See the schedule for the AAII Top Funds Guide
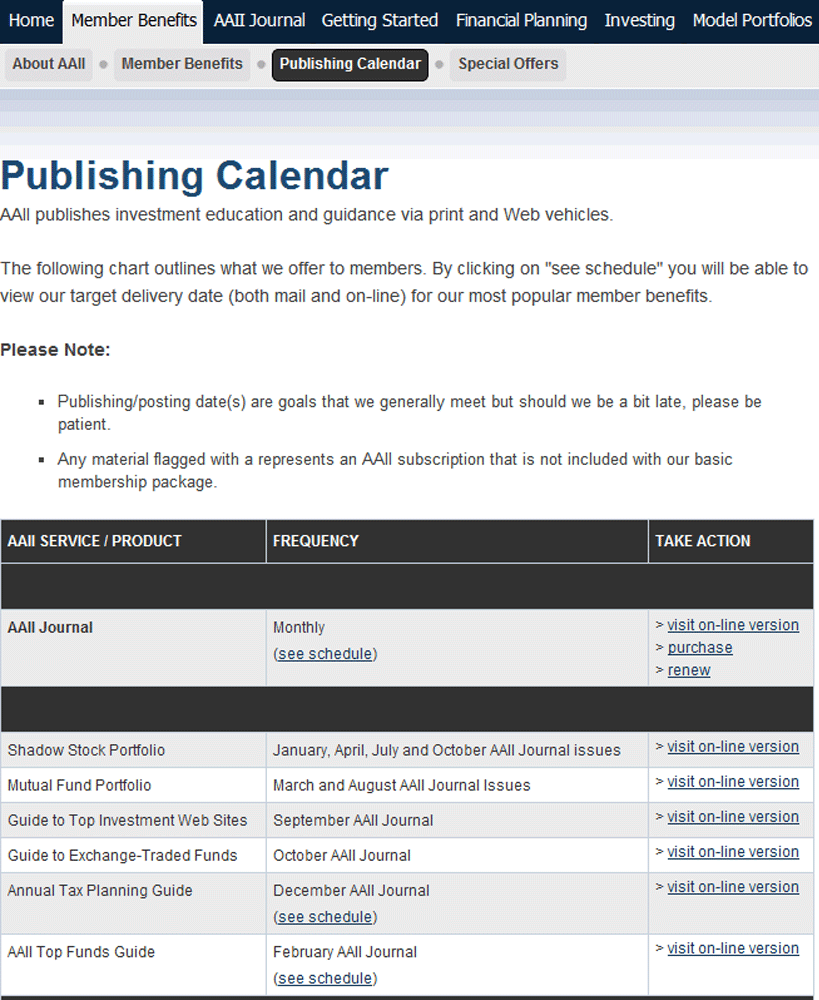This screenshot has height=1000, width=819. (x=325, y=978)
